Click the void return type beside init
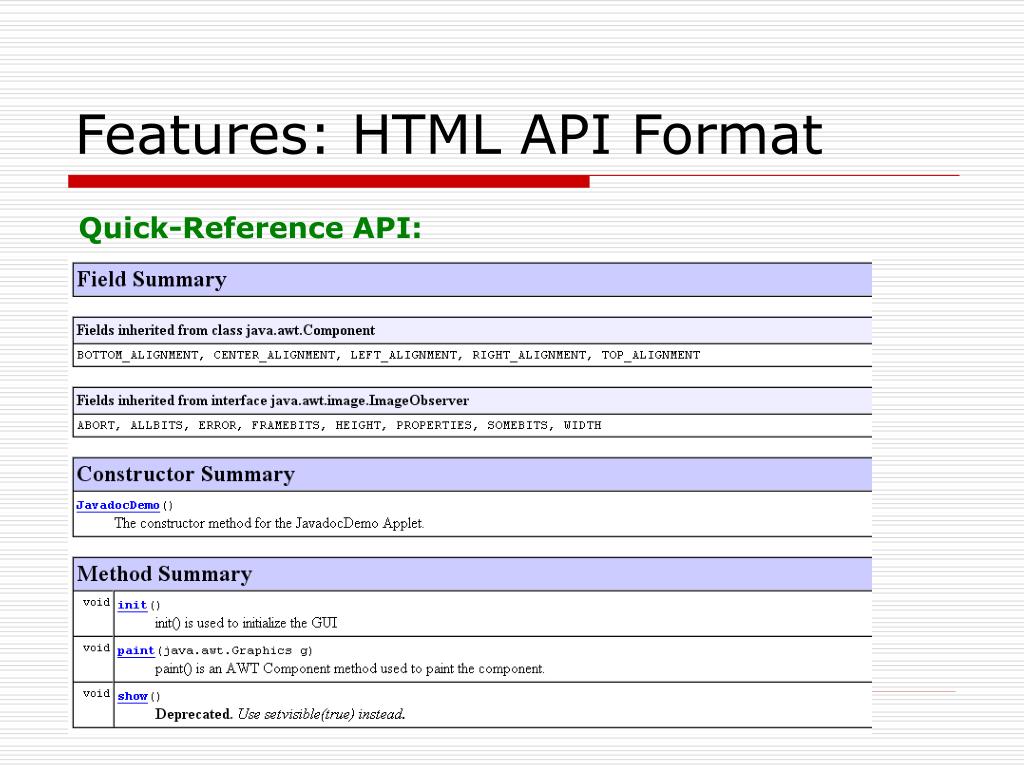The width and height of the screenshot is (1024, 768). (94, 603)
